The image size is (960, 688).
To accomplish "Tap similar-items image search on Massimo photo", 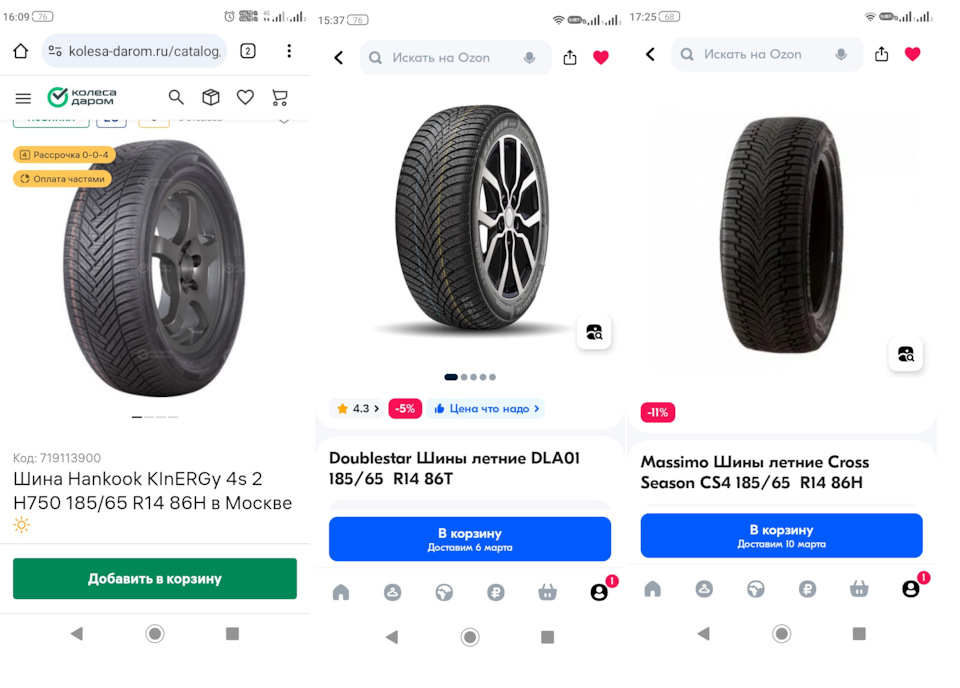I will (905, 354).
